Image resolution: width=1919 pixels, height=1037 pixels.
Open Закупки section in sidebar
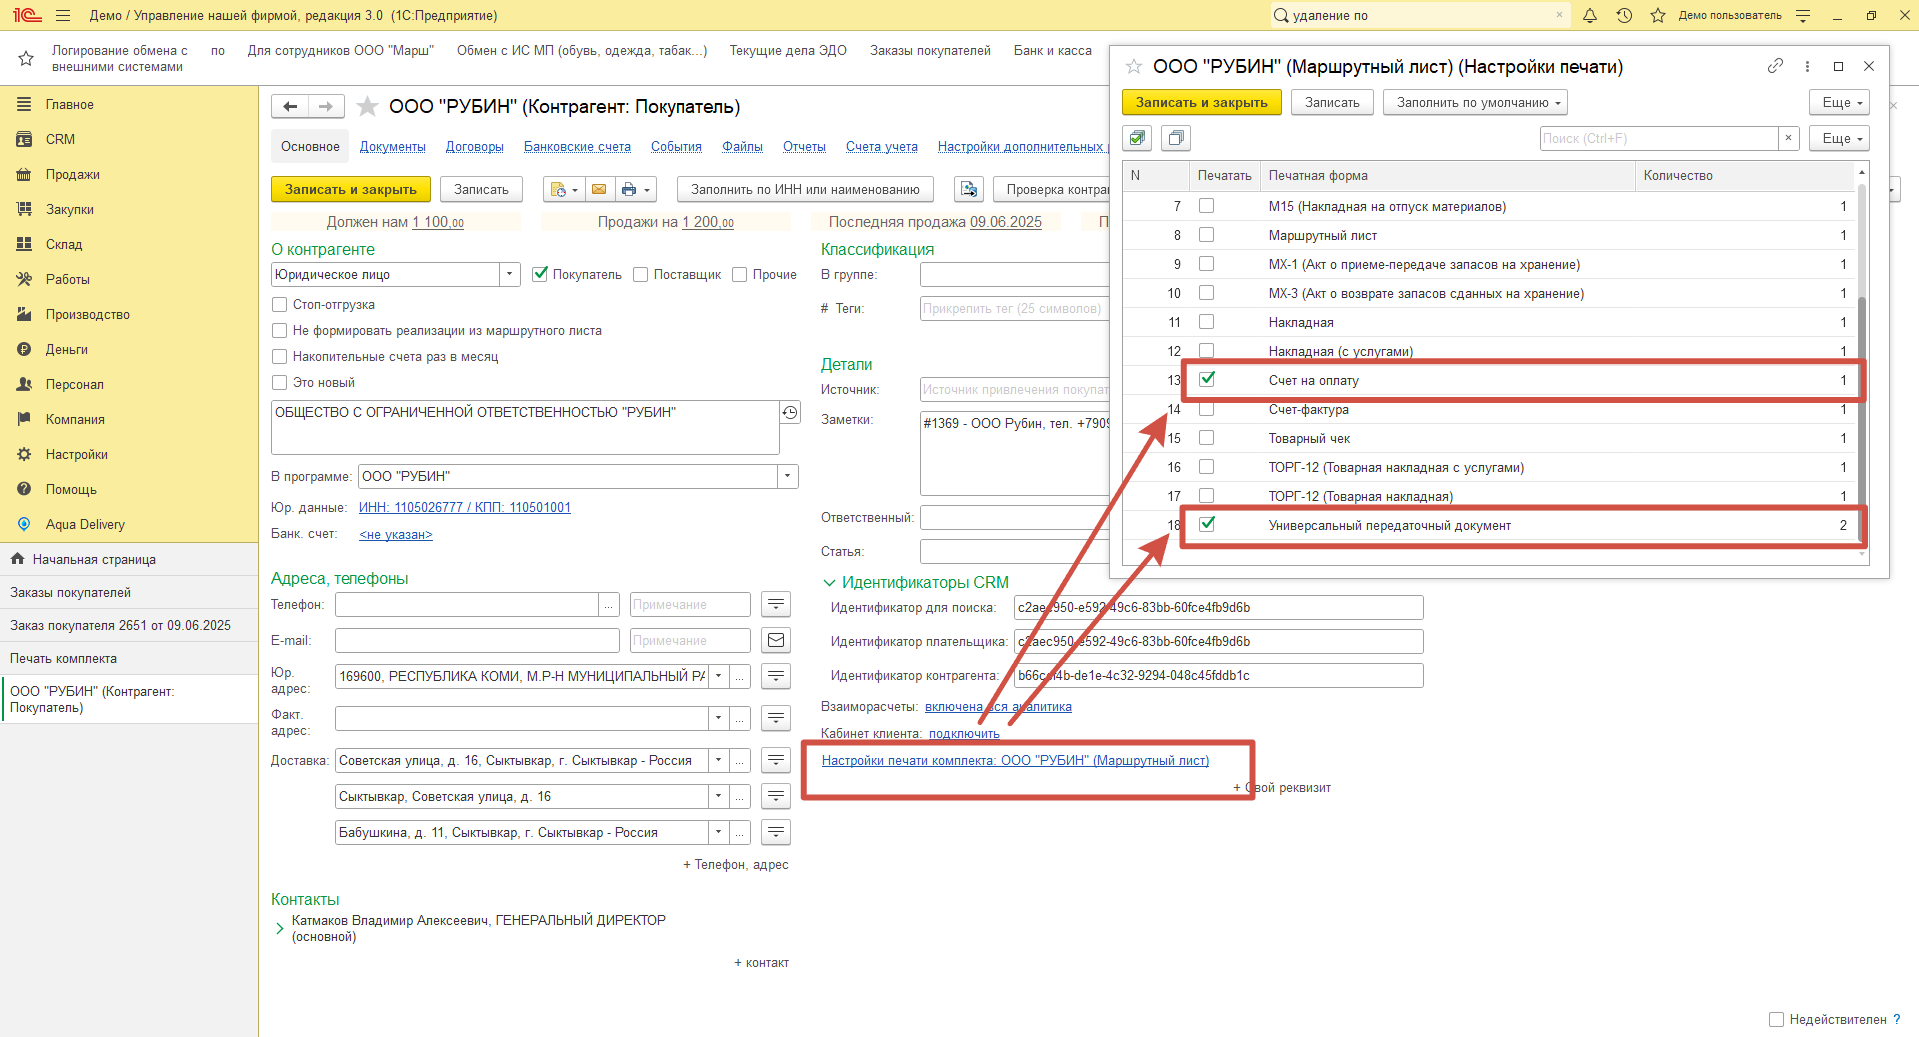69,209
